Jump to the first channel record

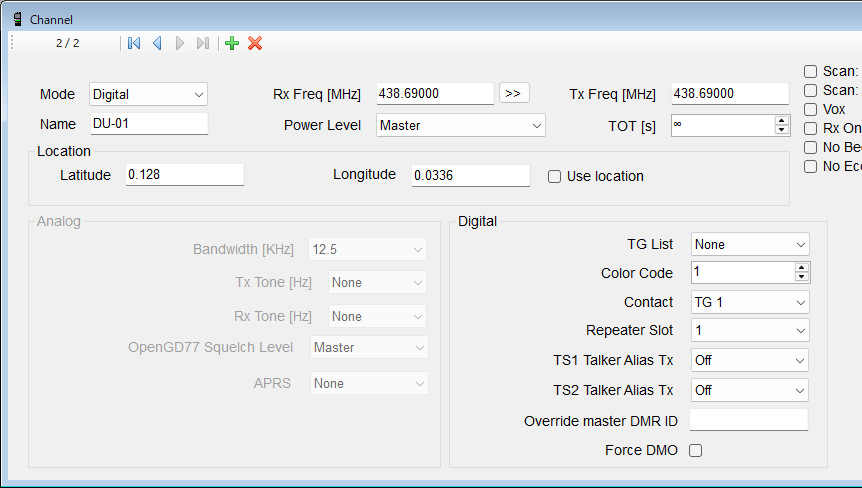[134, 43]
